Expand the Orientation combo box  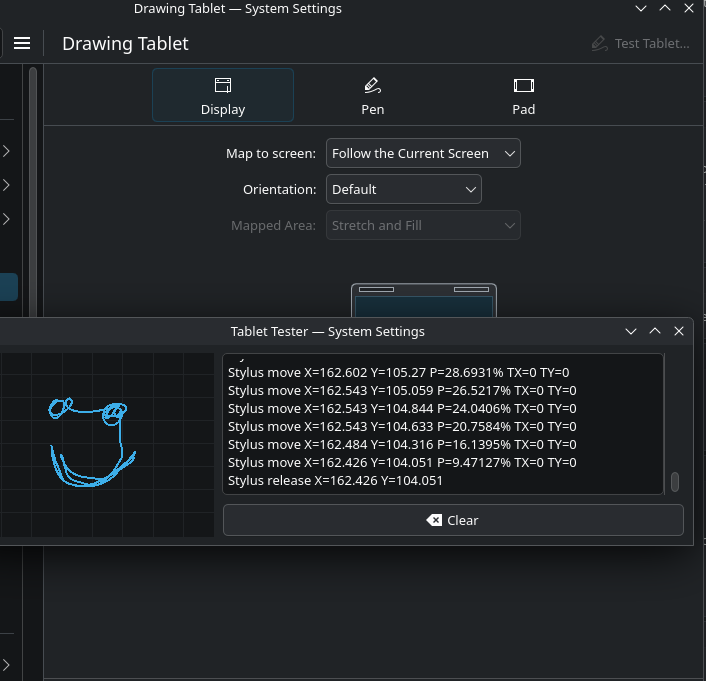point(404,189)
